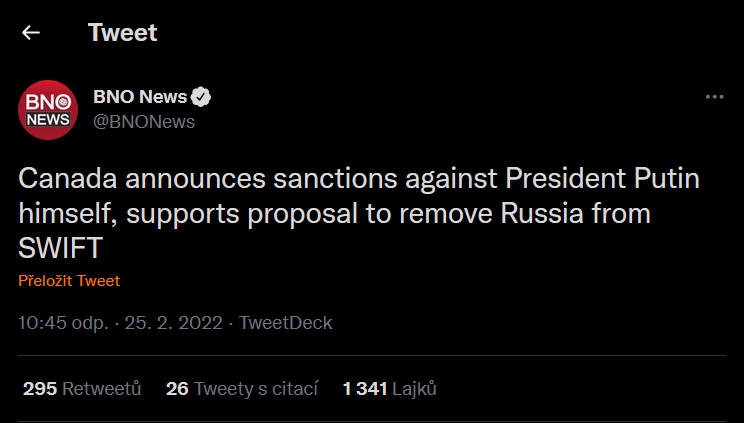The height and width of the screenshot is (423, 744).
Task: Open the TweetDeck source link
Action: [287, 323]
